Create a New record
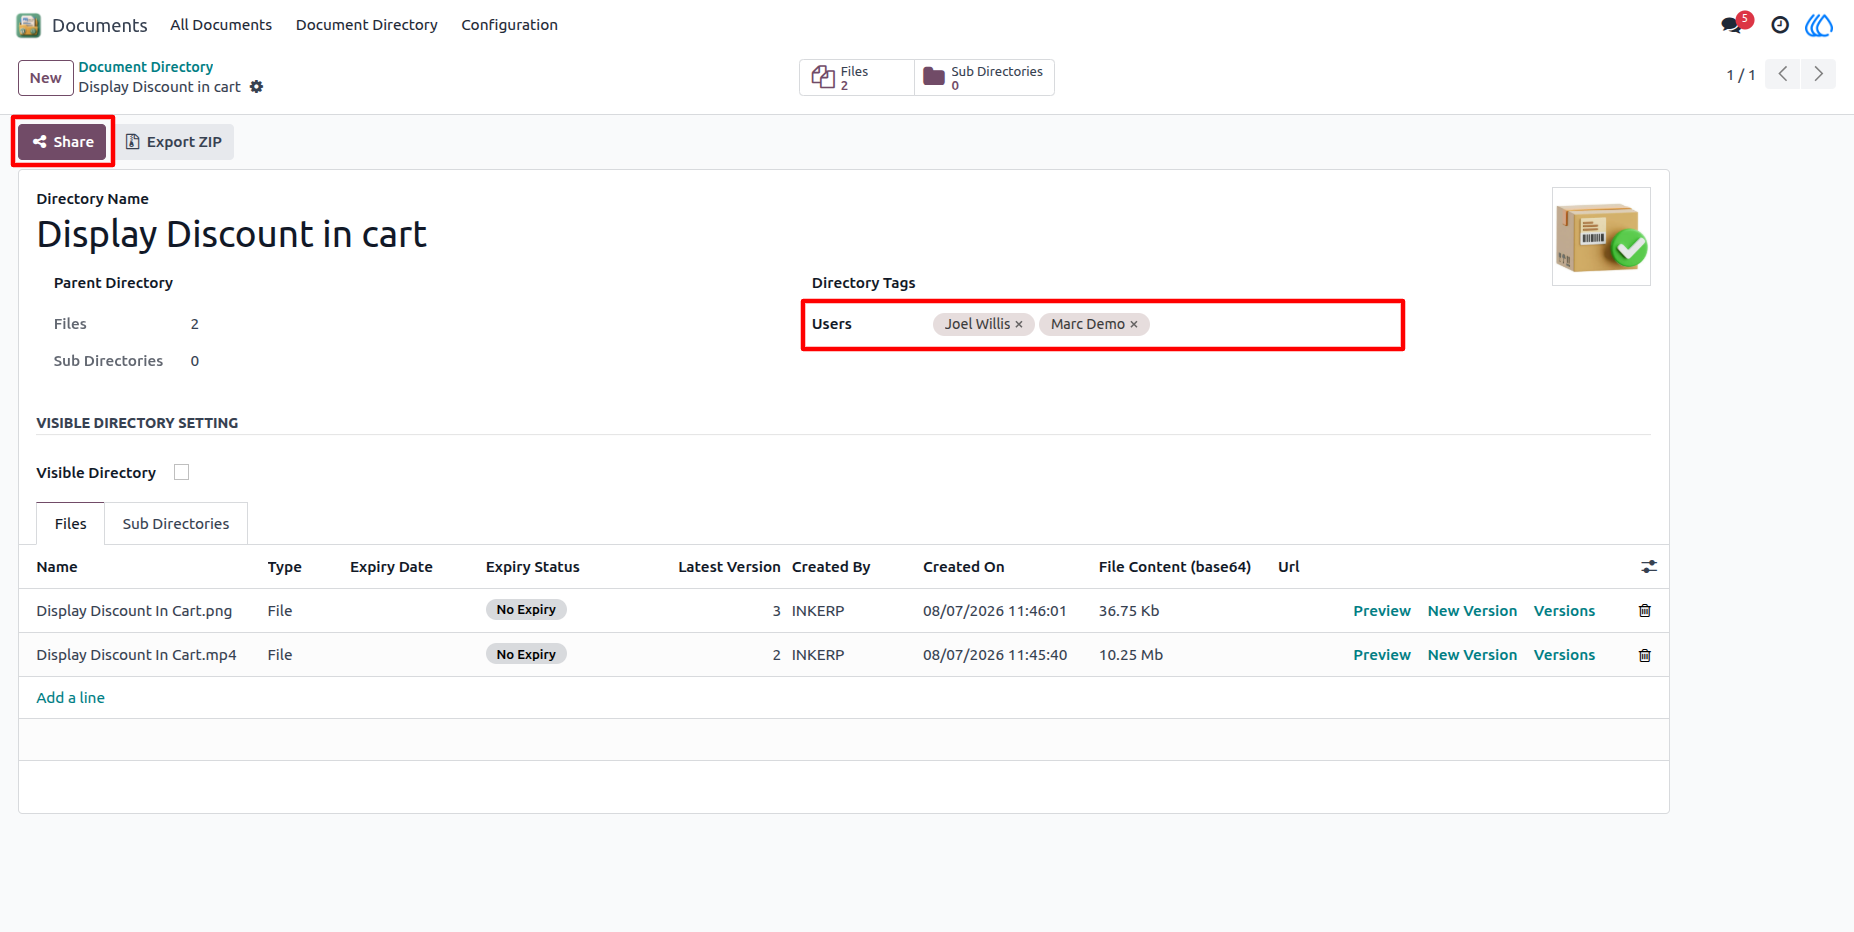Viewport: 1854px width, 932px height. (46, 78)
